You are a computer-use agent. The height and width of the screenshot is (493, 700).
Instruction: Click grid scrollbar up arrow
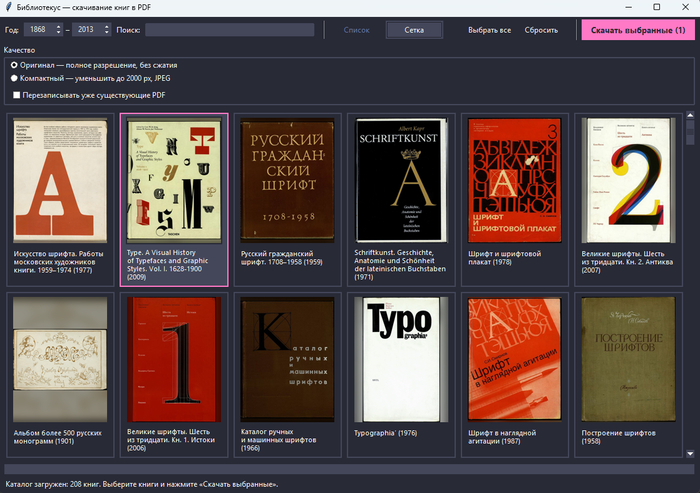pos(690,115)
